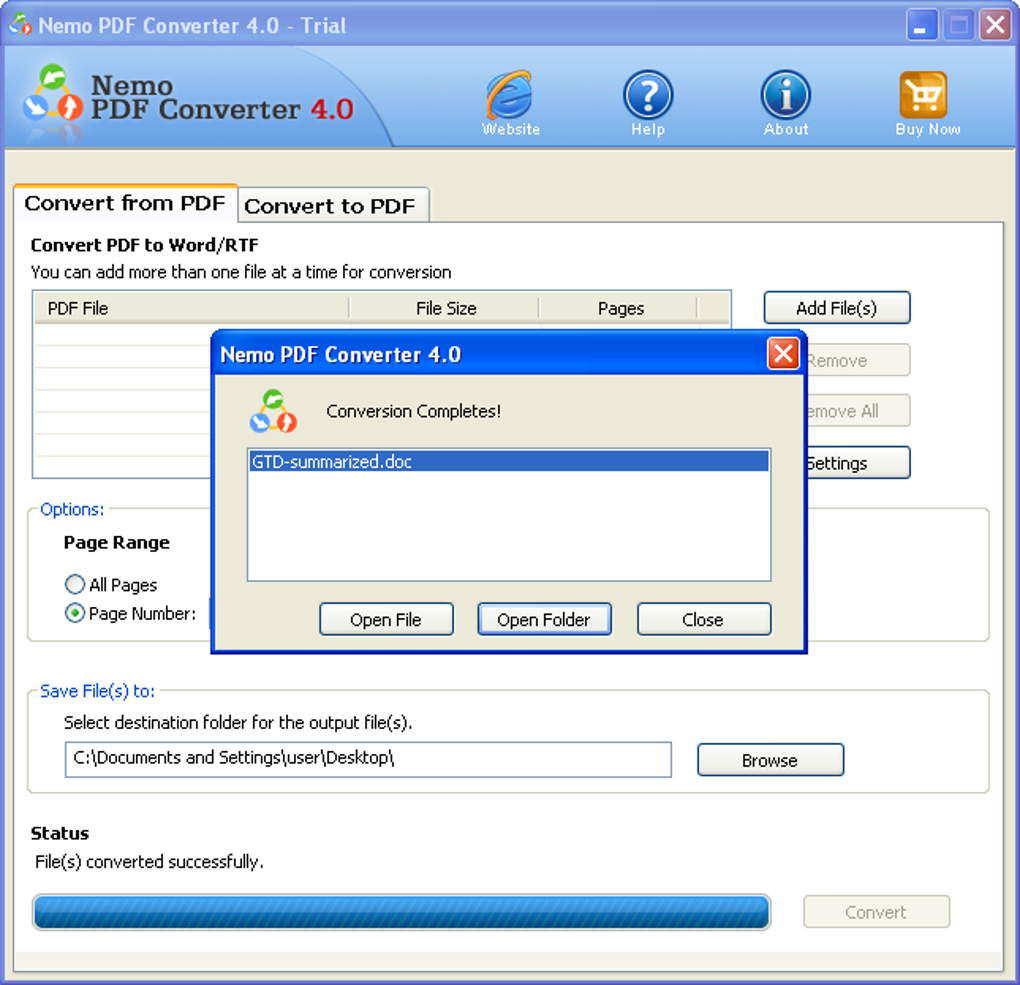Switch to Convert from PDF tab
Viewport: 1020px width, 985px height.
click(125, 203)
